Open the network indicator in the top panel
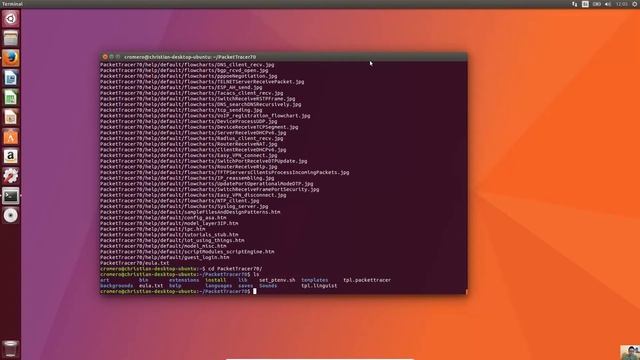Viewport: 640px width, 360px height. pyautogui.click(x=574, y=4)
